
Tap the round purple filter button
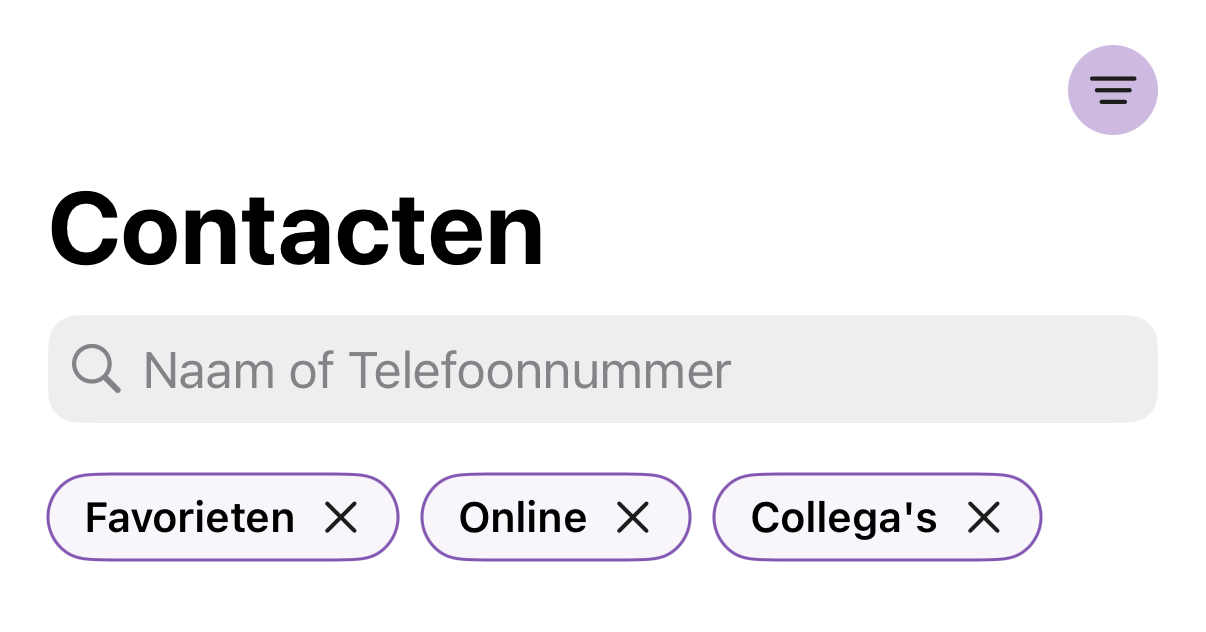point(1112,90)
